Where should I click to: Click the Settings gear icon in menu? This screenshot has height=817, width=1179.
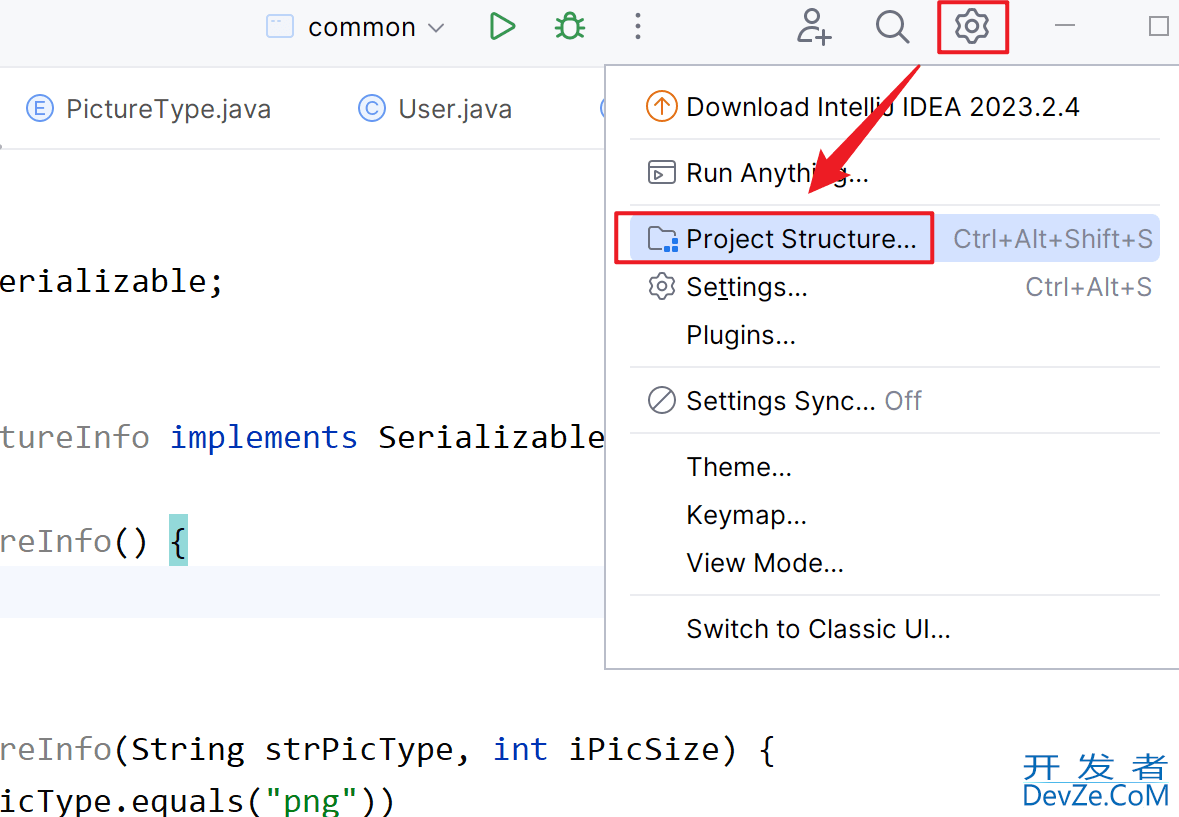(662, 287)
